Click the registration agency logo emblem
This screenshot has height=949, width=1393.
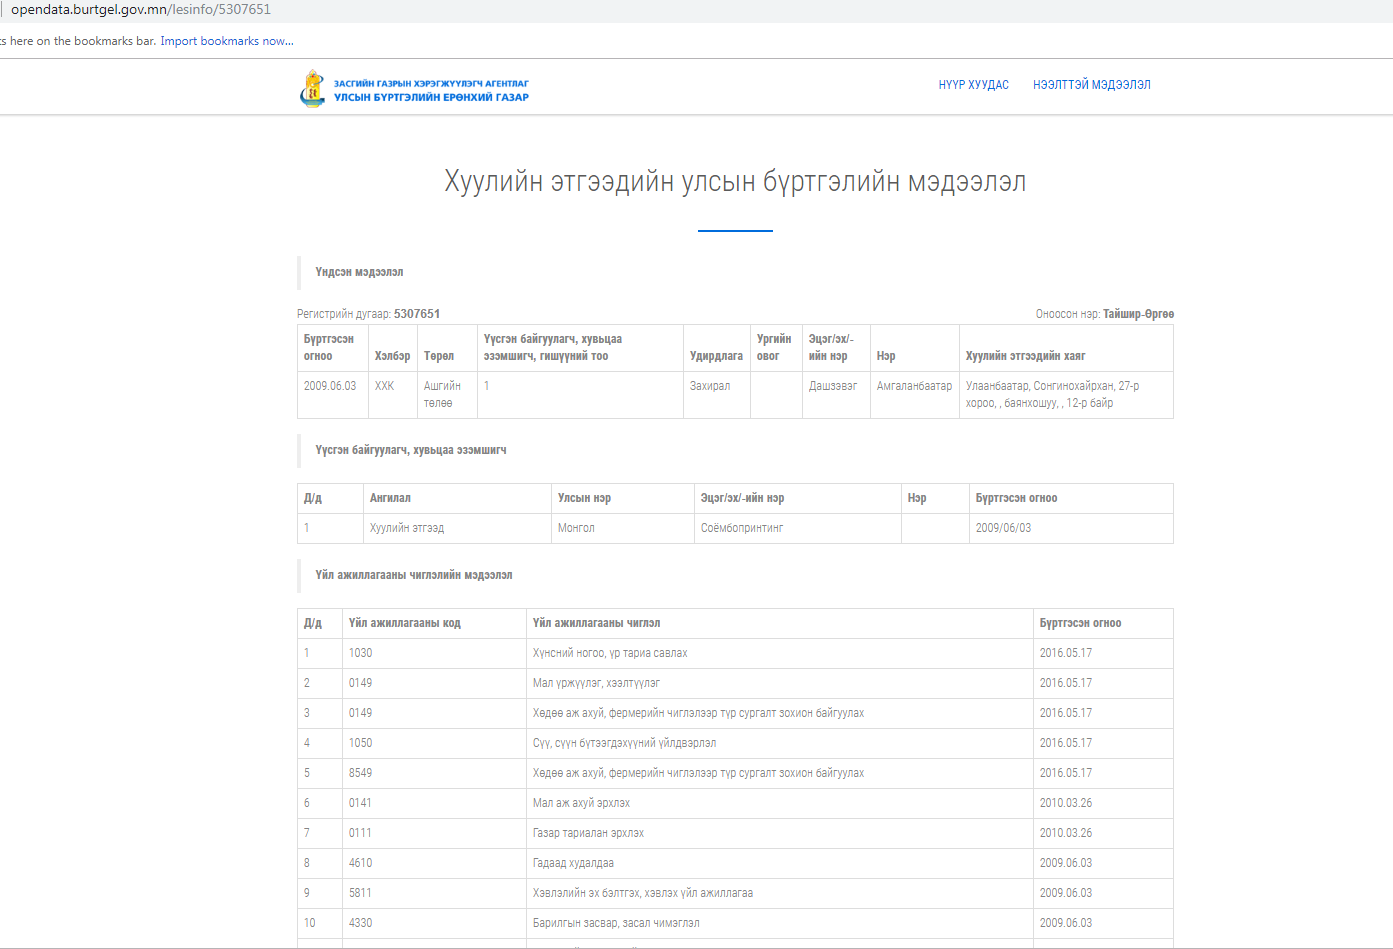point(313,89)
